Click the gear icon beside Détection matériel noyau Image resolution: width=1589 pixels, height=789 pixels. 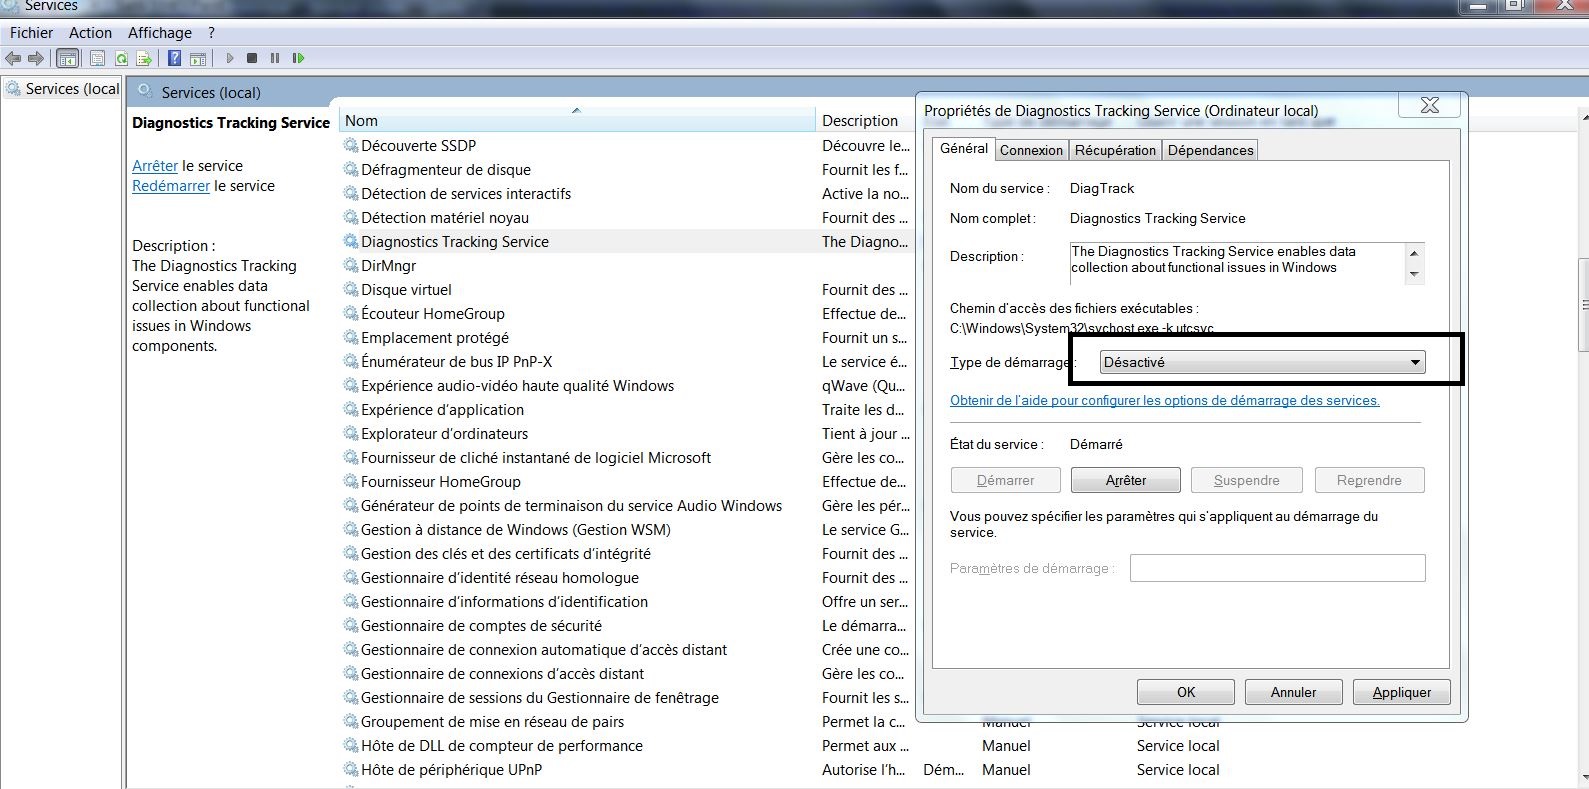point(351,217)
